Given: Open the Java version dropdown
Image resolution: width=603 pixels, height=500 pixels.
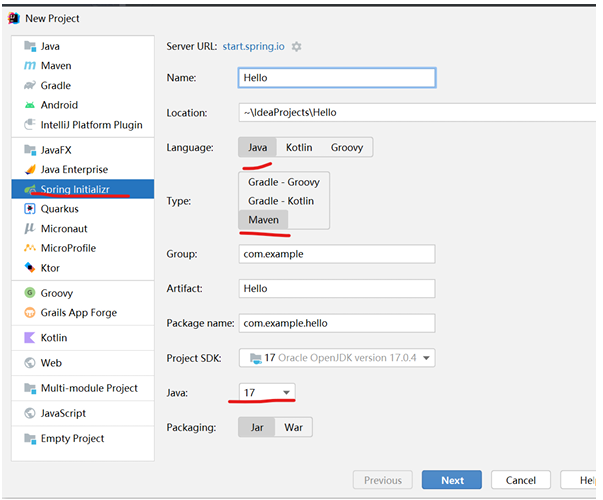Looking at the screenshot, I should 267,393.
